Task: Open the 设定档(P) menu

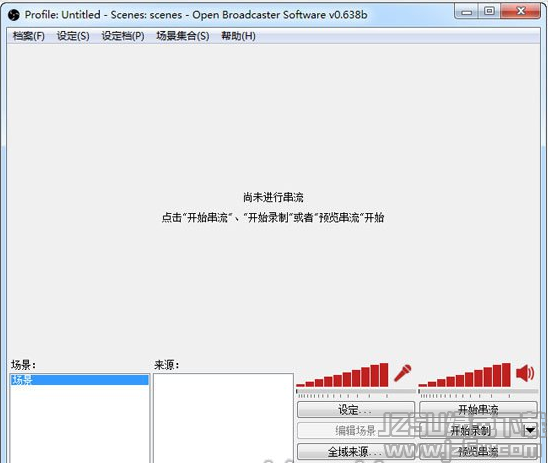Action: (123, 36)
